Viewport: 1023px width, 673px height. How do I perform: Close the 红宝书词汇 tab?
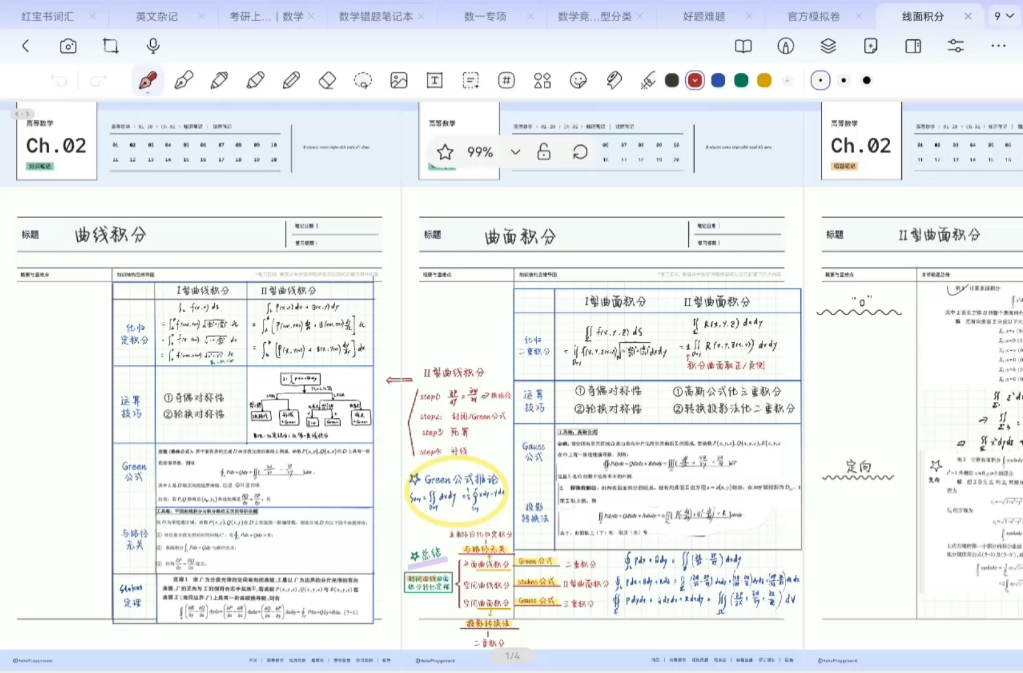point(92,16)
